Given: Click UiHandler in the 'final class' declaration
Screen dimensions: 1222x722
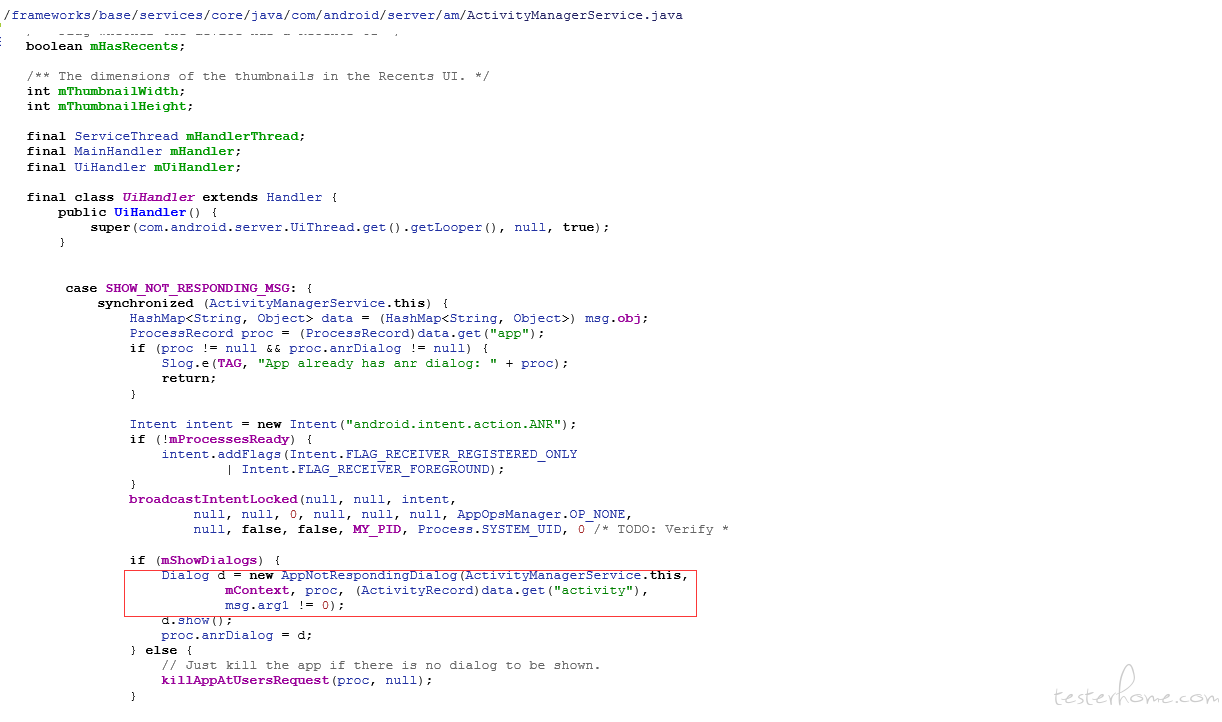Looking at the screenshot, I should [158, 197].
